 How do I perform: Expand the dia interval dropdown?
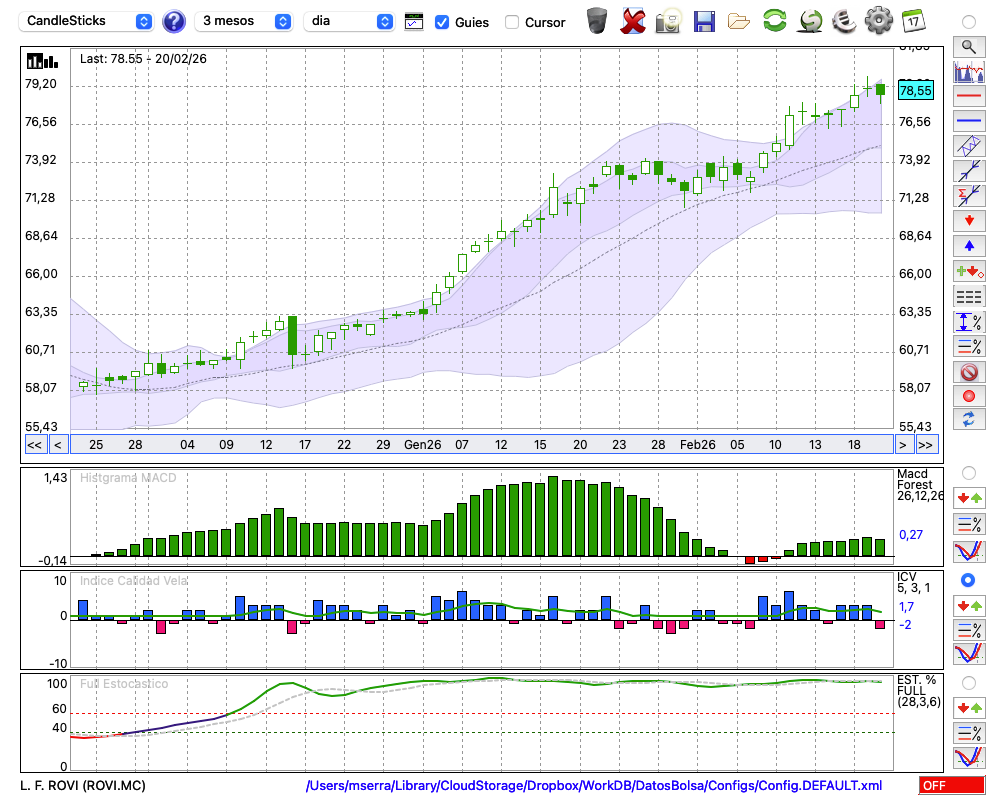coord(350,21)
